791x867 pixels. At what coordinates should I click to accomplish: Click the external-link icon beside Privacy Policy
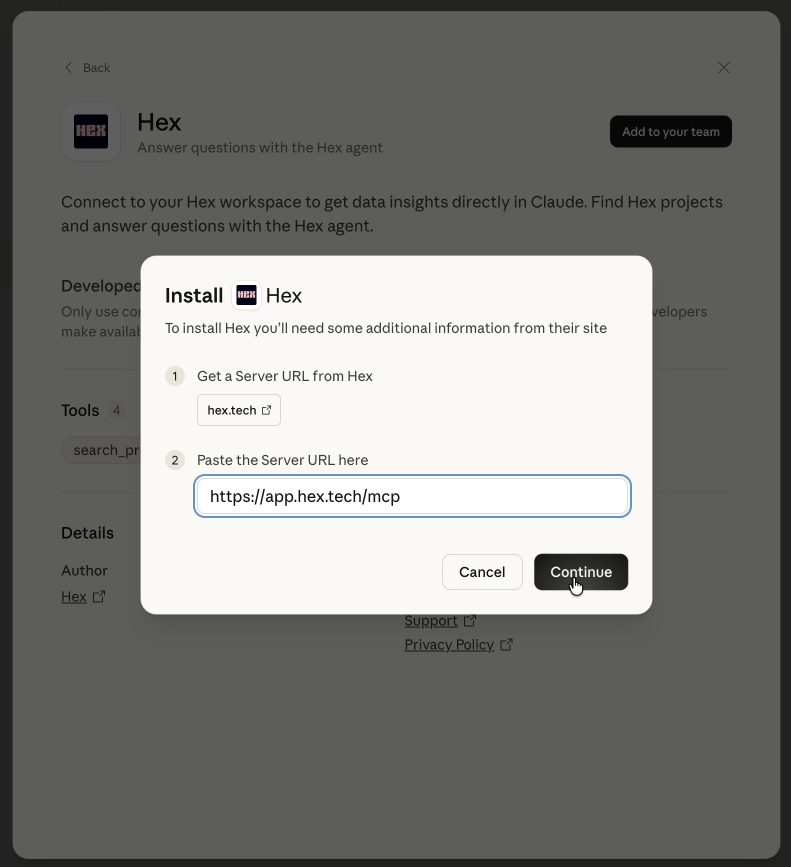[506, 644]
